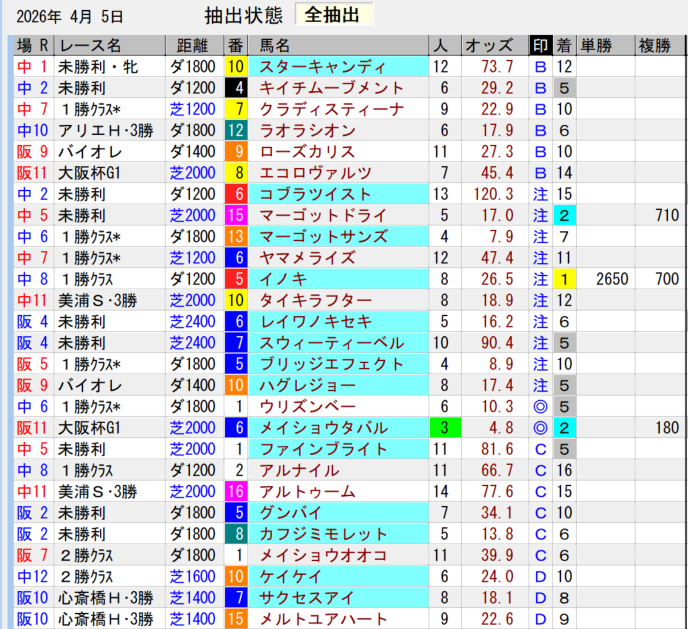Image resolution: width=688 pixels, height=629 pixels.
Task: Click magenta number 16 for アルトゥーム
Action: [236, 492]
